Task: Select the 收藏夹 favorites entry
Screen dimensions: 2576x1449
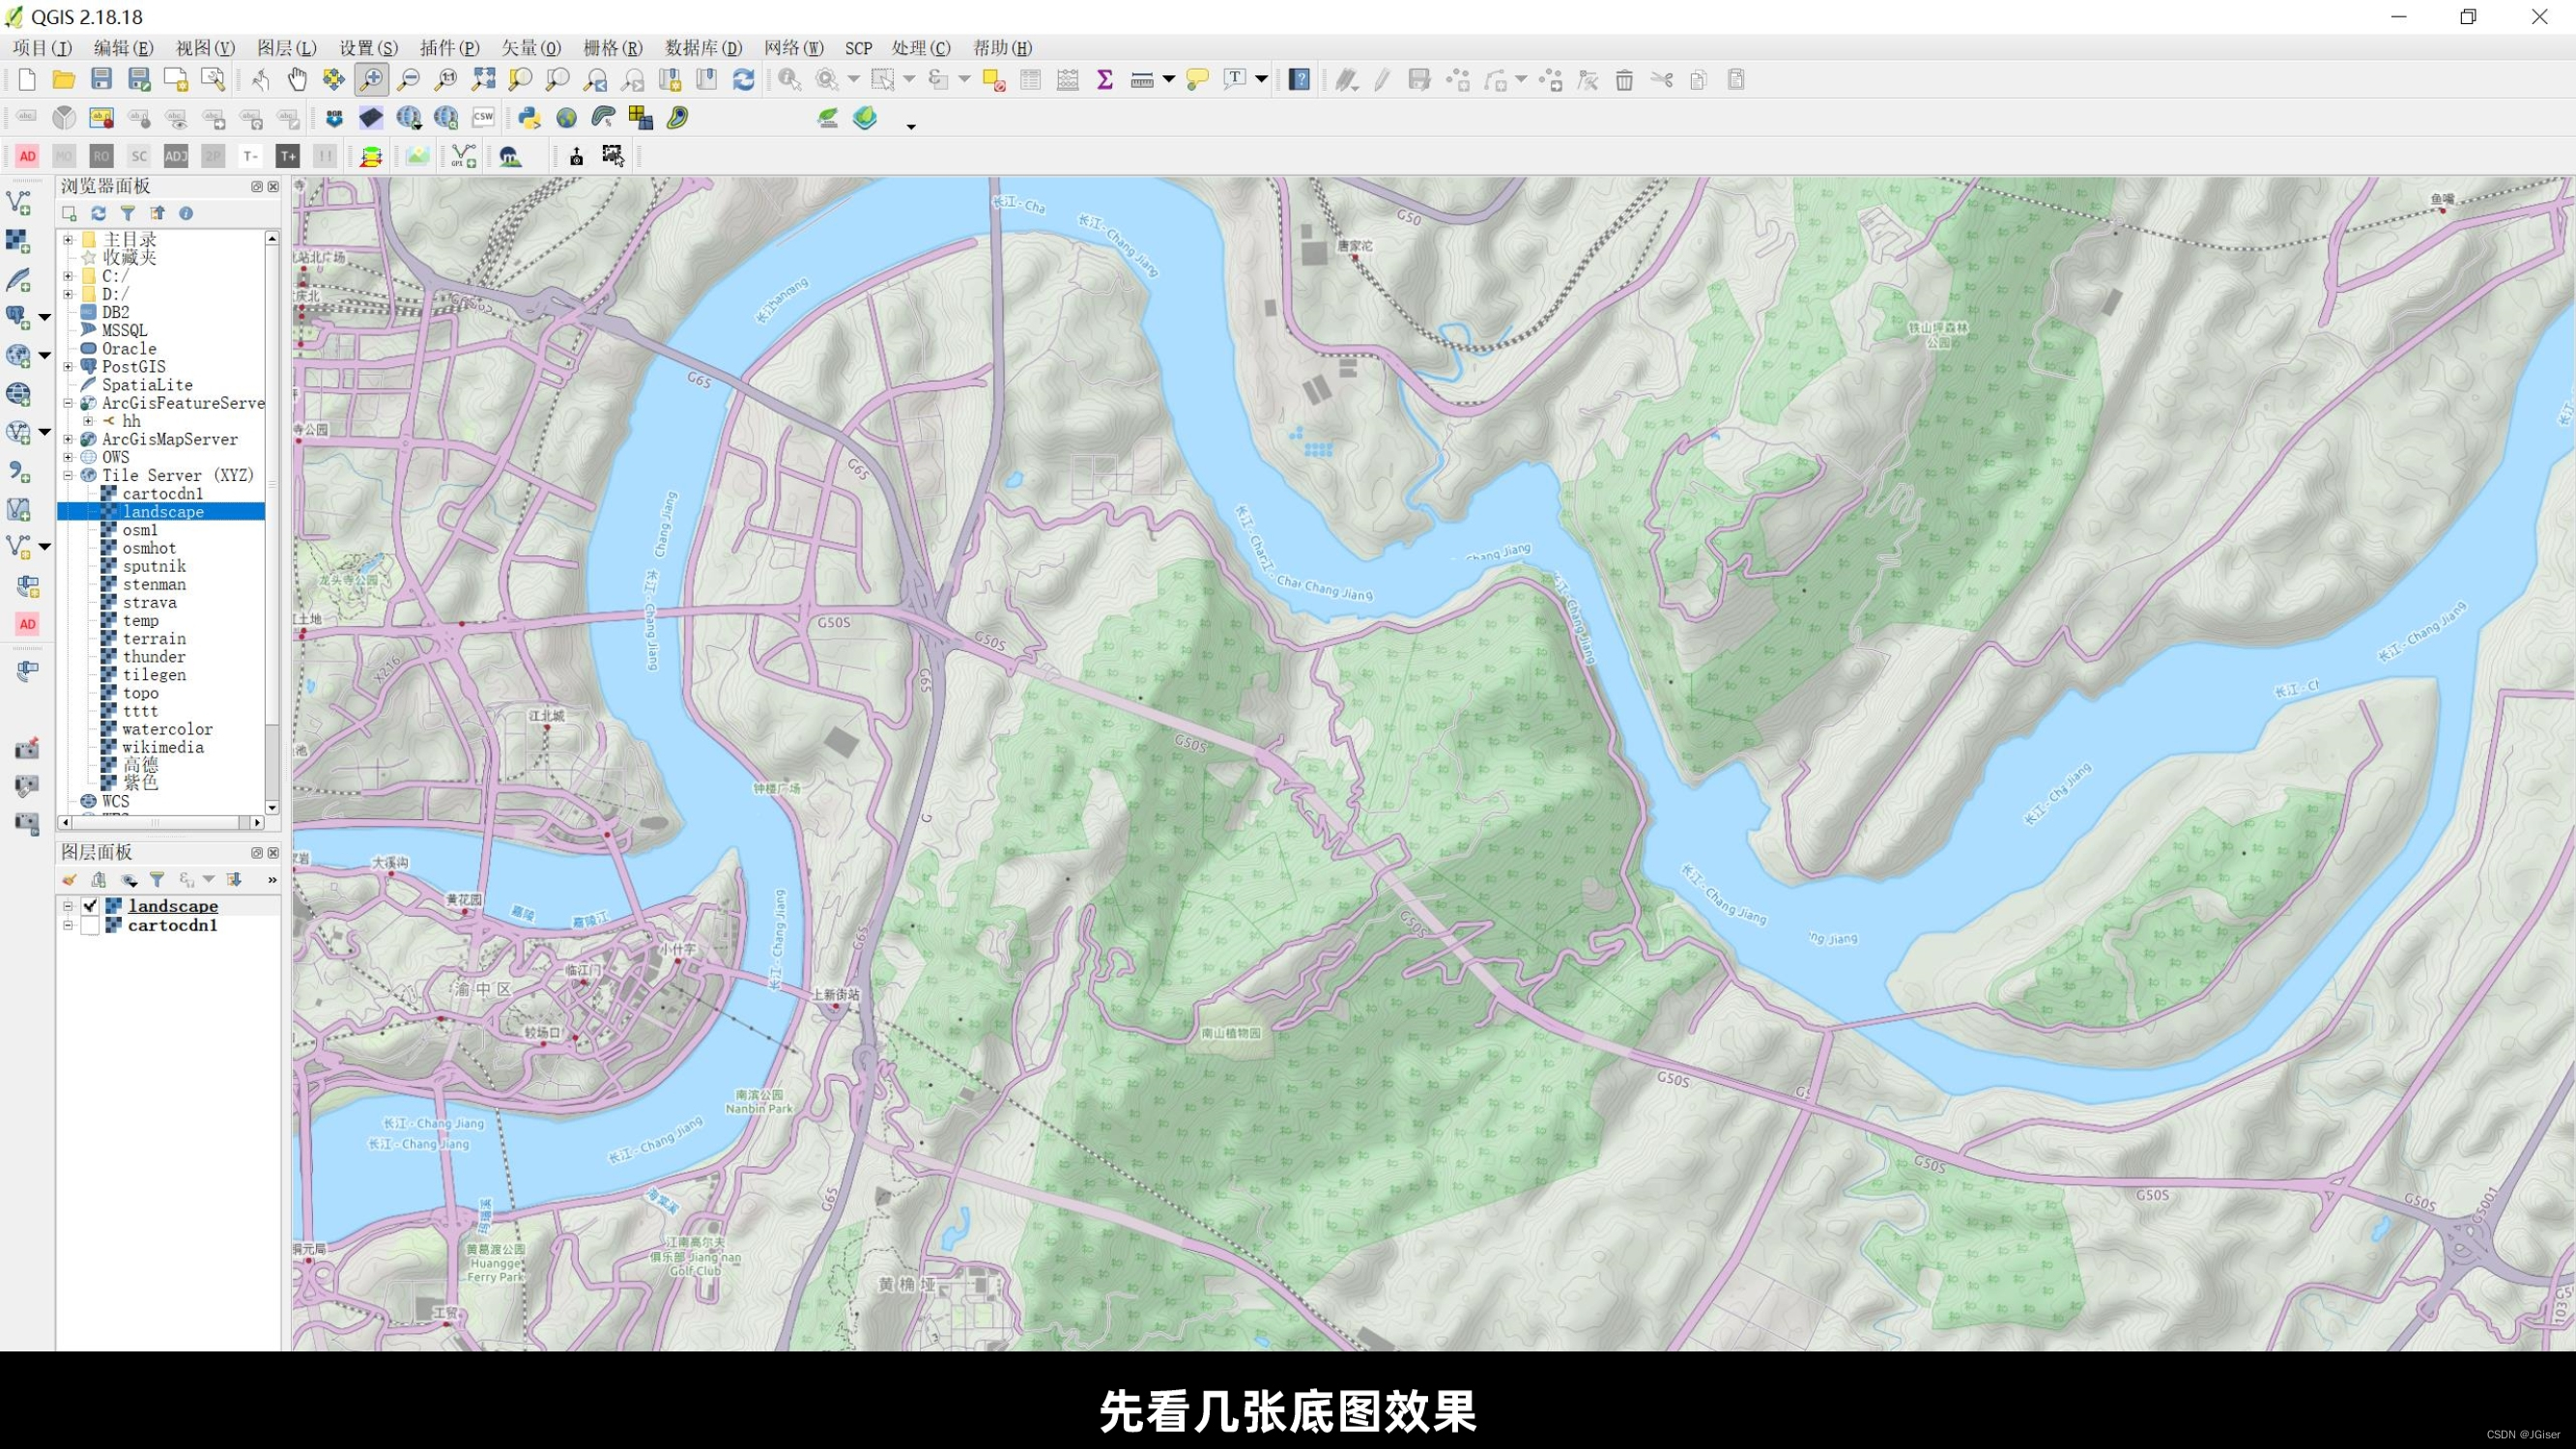Action: point(130,258)
